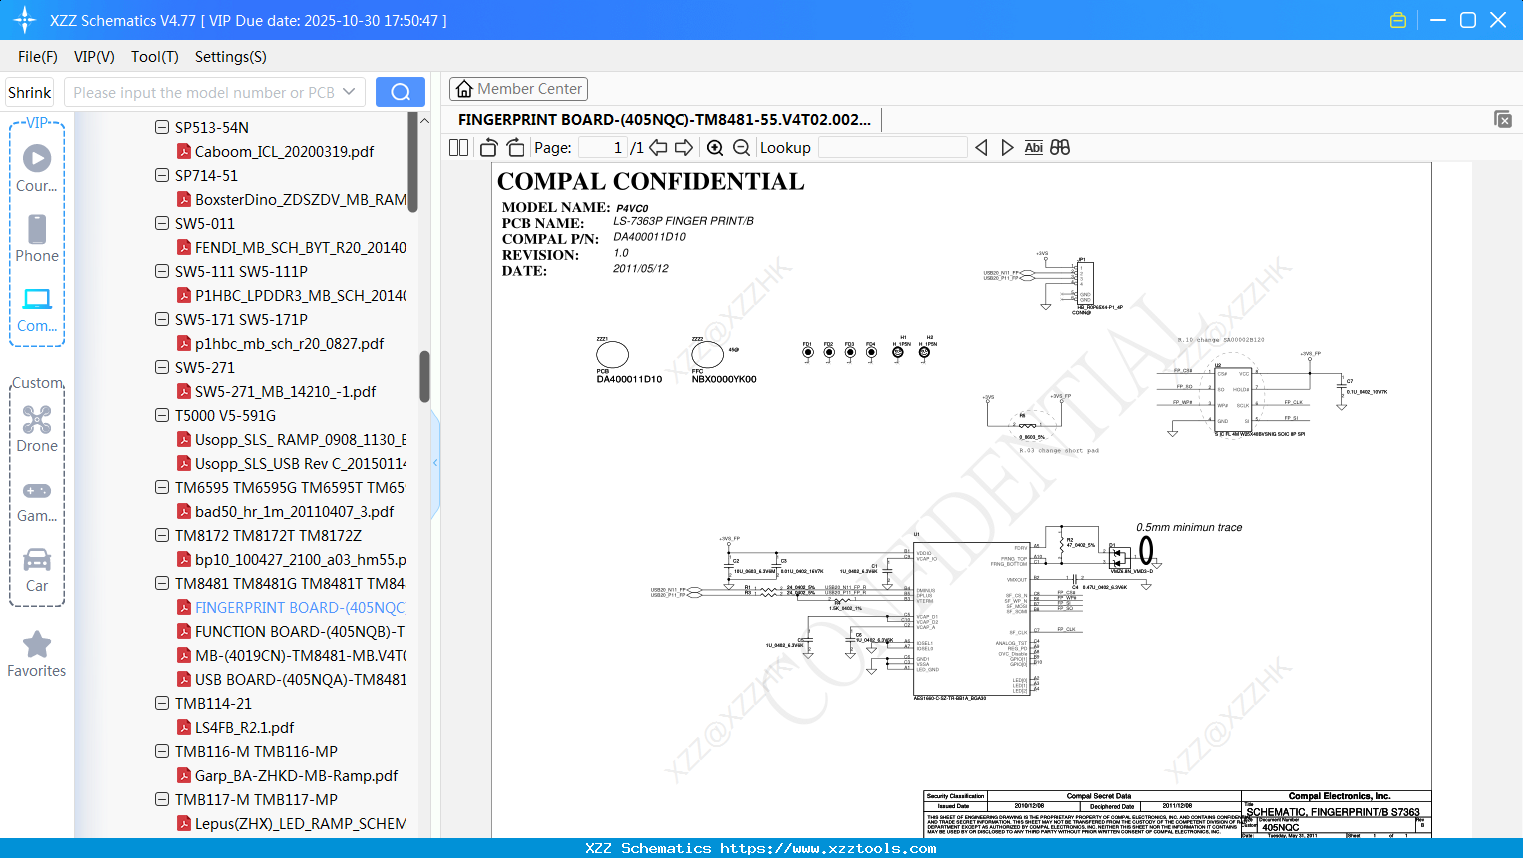This screenshot has width=1523, height=858.
Task: Open the Settings(S) menu
Action: tap(231, 57)
